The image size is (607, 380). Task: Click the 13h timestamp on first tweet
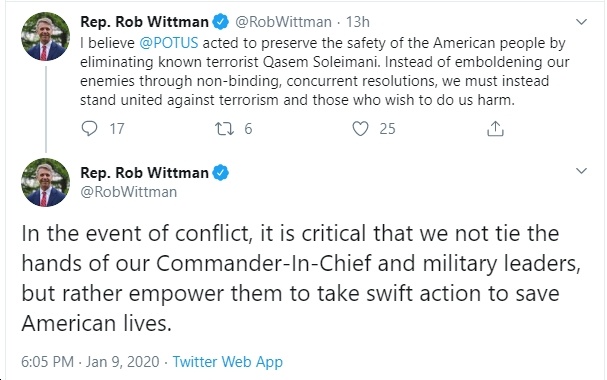pyautogui.click(x=357, y=22)
